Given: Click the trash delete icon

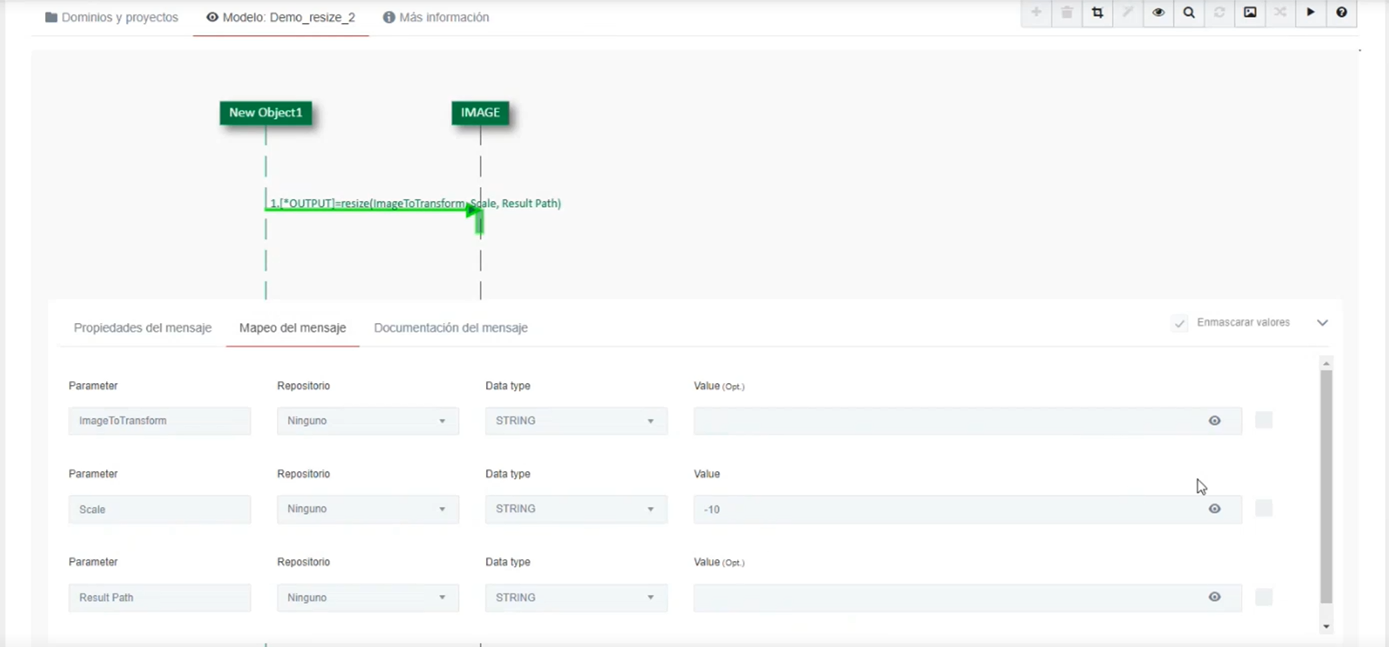Looking at the screenshot, I should (x=1067, y=13).
